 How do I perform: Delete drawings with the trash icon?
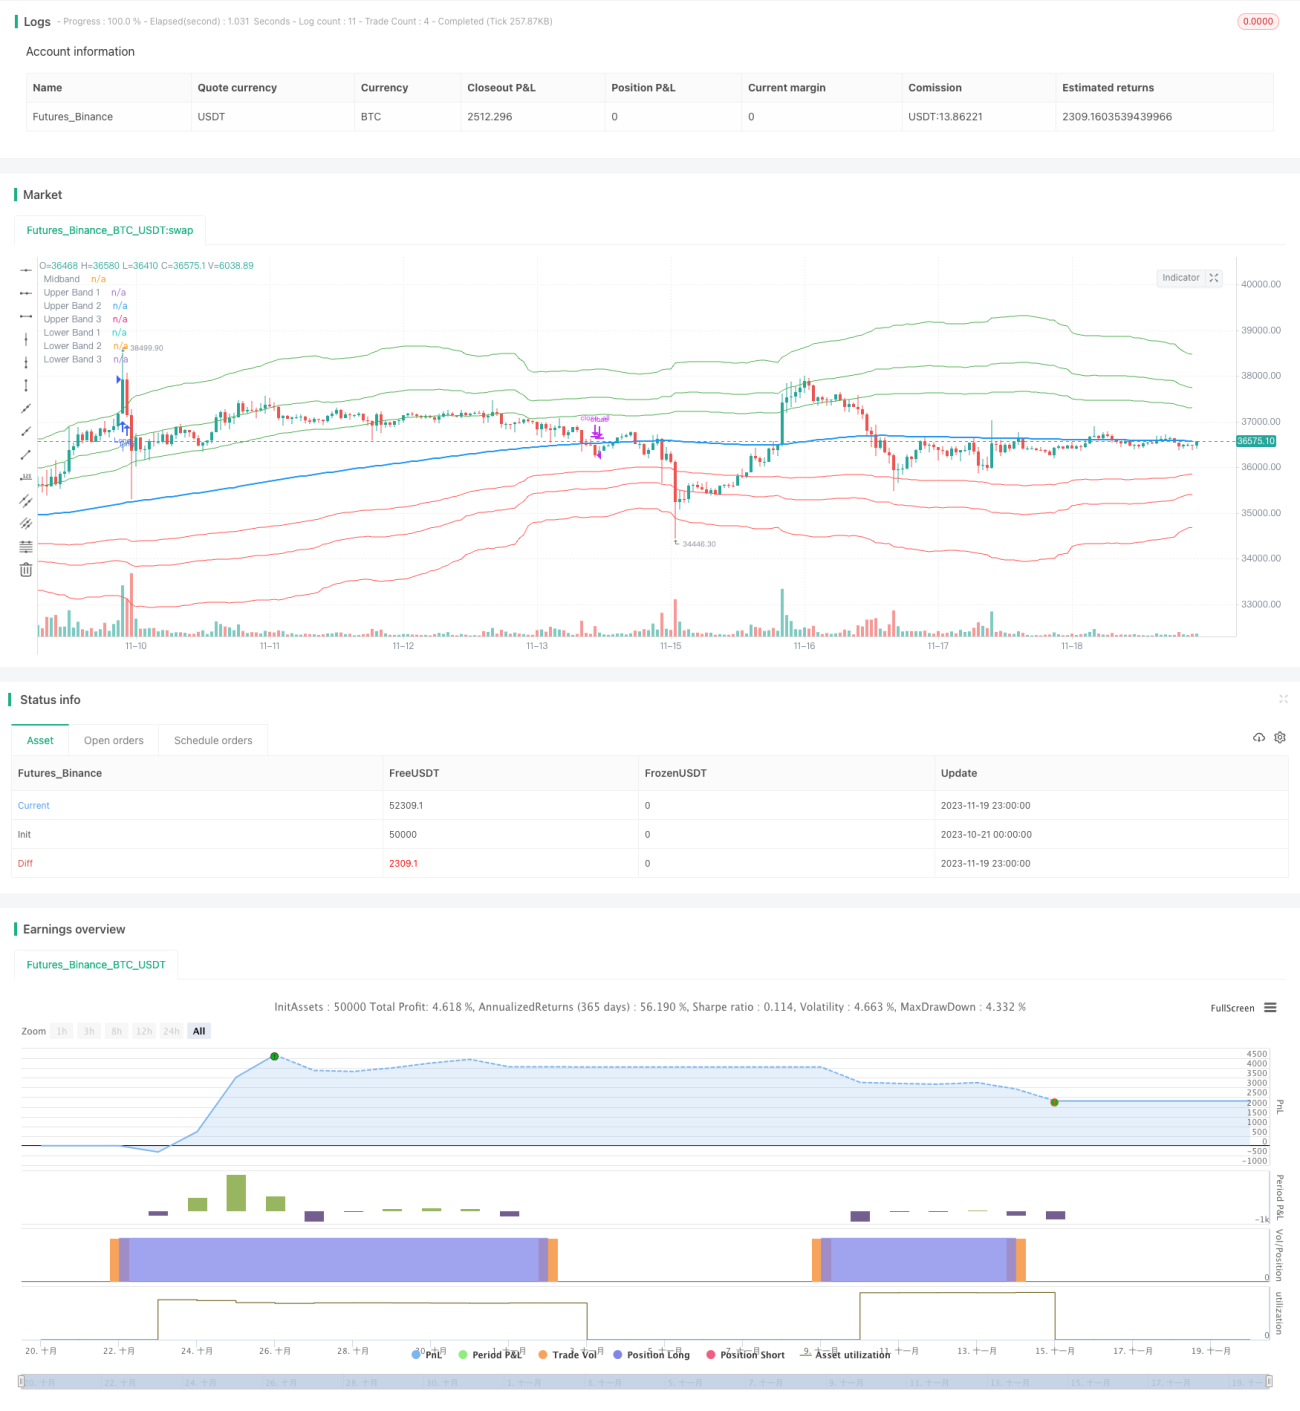pyautogui.click(x=26, y=569)
